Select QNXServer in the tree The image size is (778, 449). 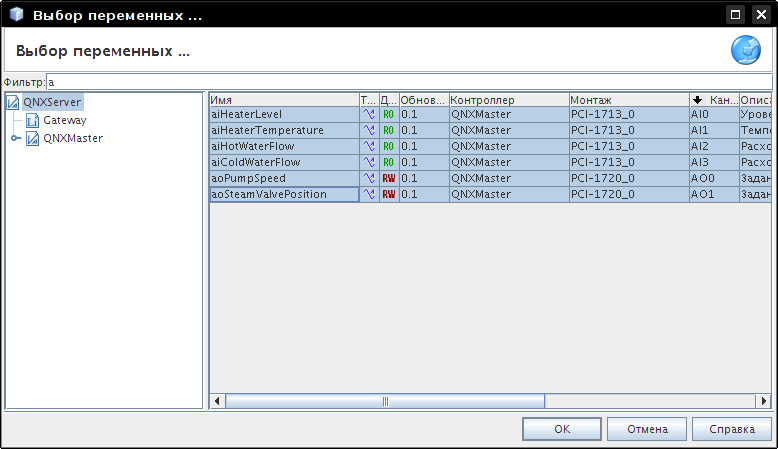tap(52, 102)
